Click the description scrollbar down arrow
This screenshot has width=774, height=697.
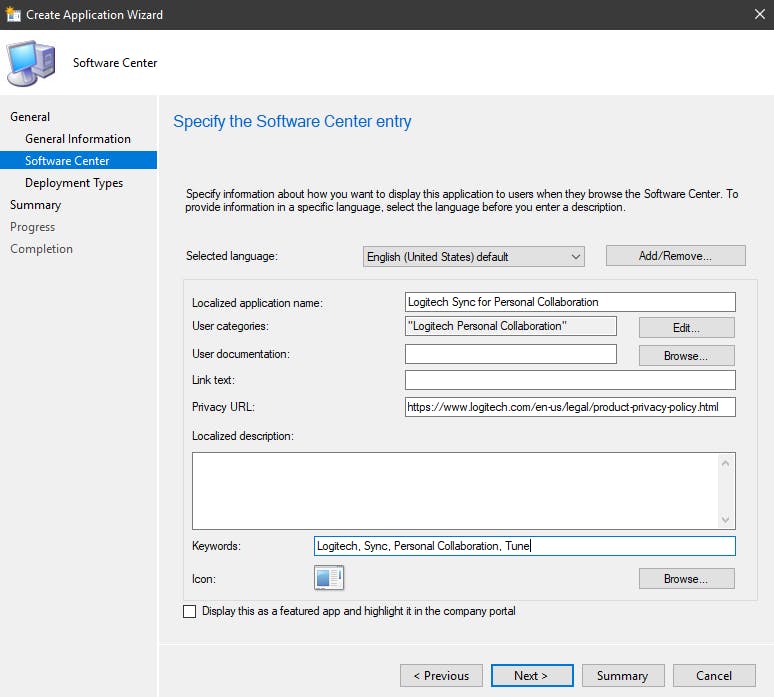[x=725, y=519]
